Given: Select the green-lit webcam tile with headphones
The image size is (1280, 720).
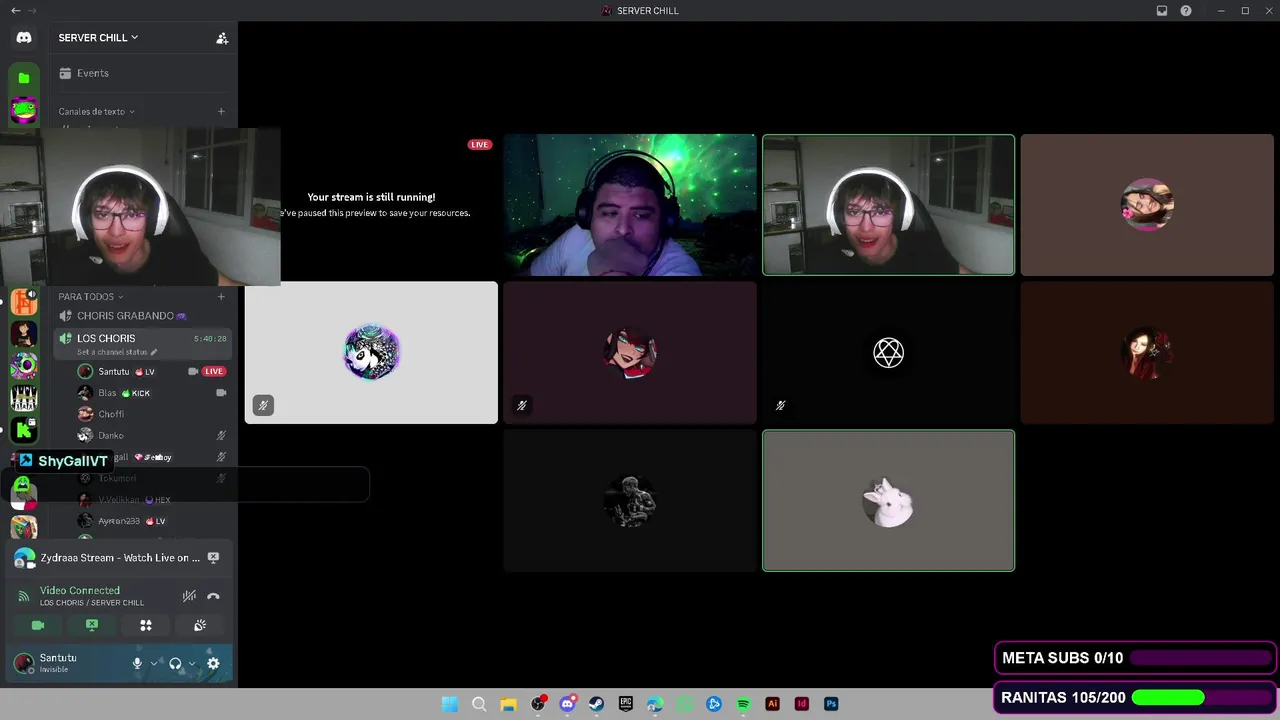Looking at the screenshot, I should pyautogui.click(x=630, y=205).
